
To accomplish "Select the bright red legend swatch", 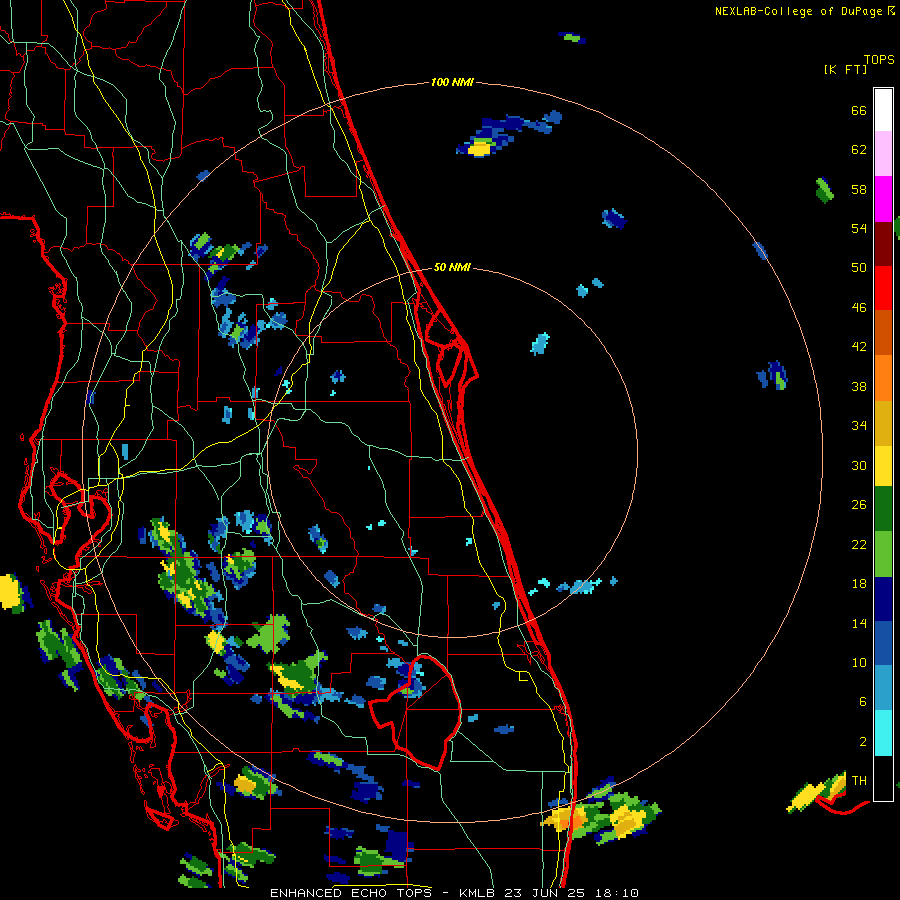I will [x=883, y=288].
